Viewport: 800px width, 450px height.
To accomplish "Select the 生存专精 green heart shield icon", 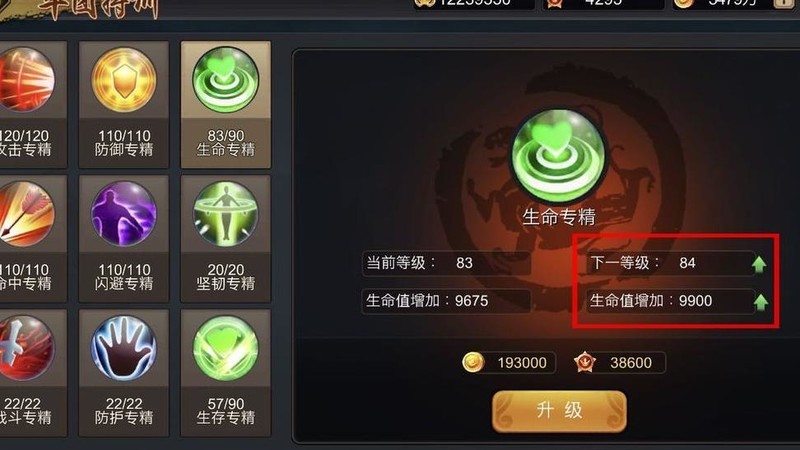I will 226,348.
